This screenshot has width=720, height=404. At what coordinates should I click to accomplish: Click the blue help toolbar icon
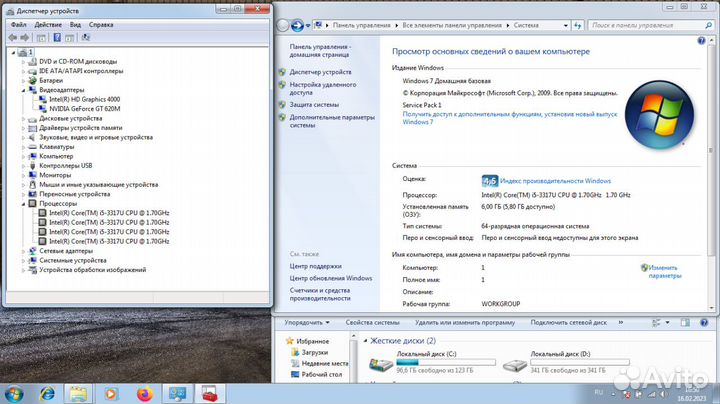coord(57,38)
